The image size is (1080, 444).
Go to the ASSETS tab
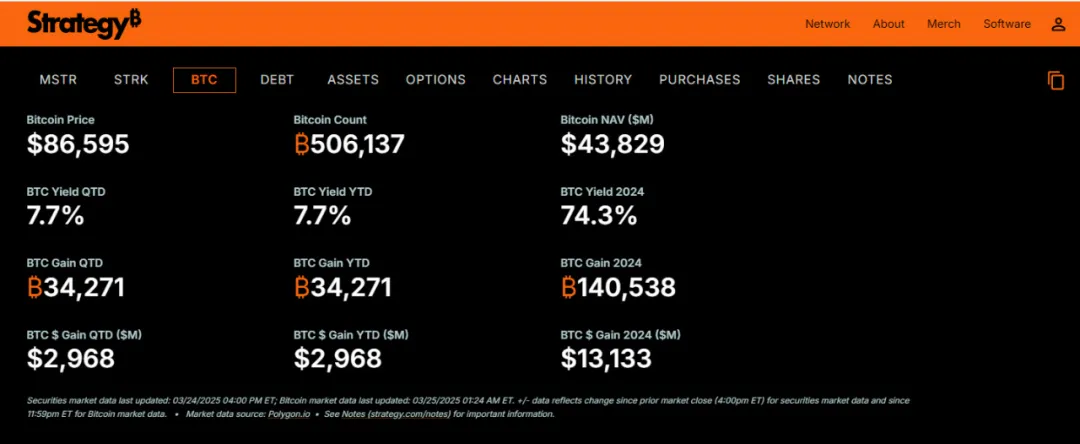click(353, 80)
